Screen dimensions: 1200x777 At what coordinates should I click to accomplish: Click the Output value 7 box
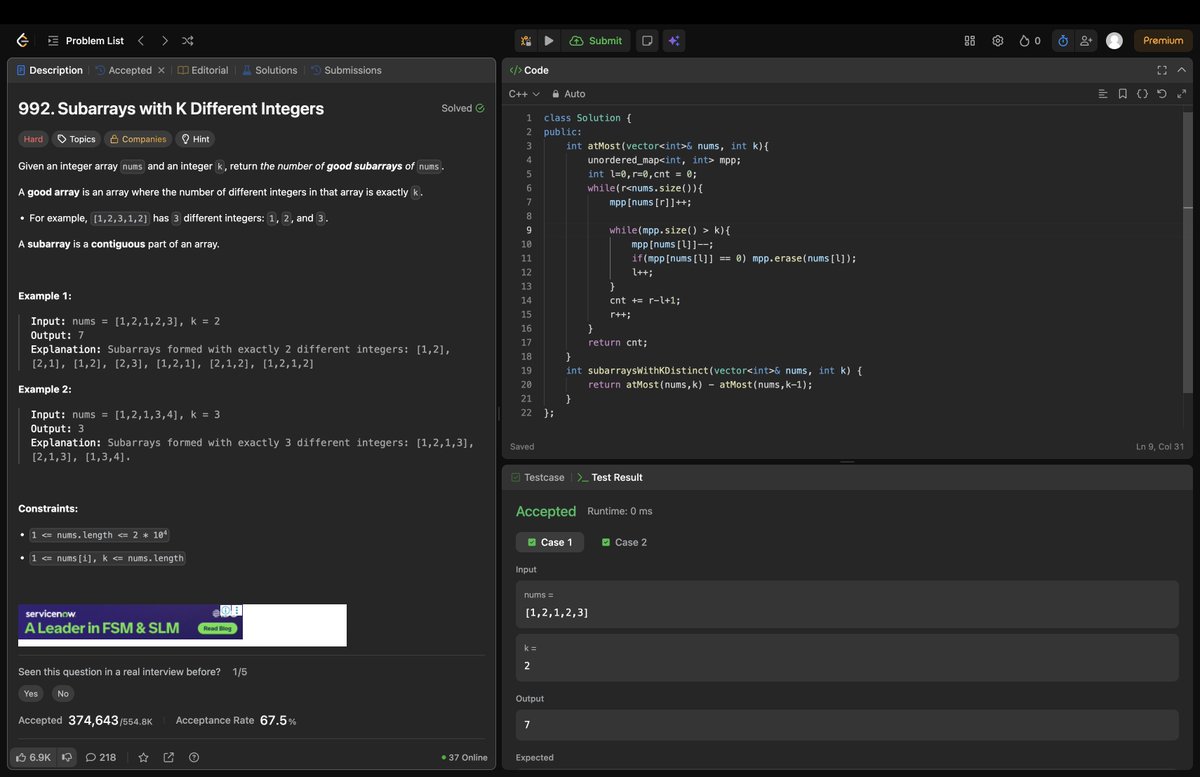(846, 725)
